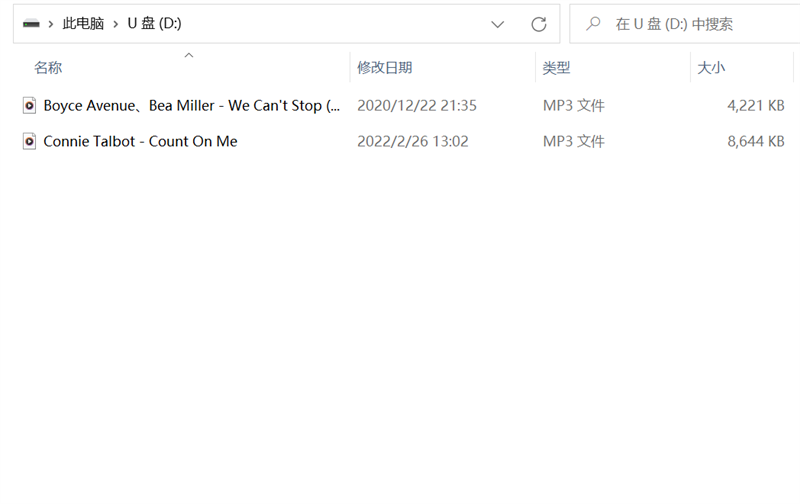Viewport: 800px width, 504px height.
Task: Navigate to 此电脑 in the breadcrumb
Action: (x=83, y=24)
